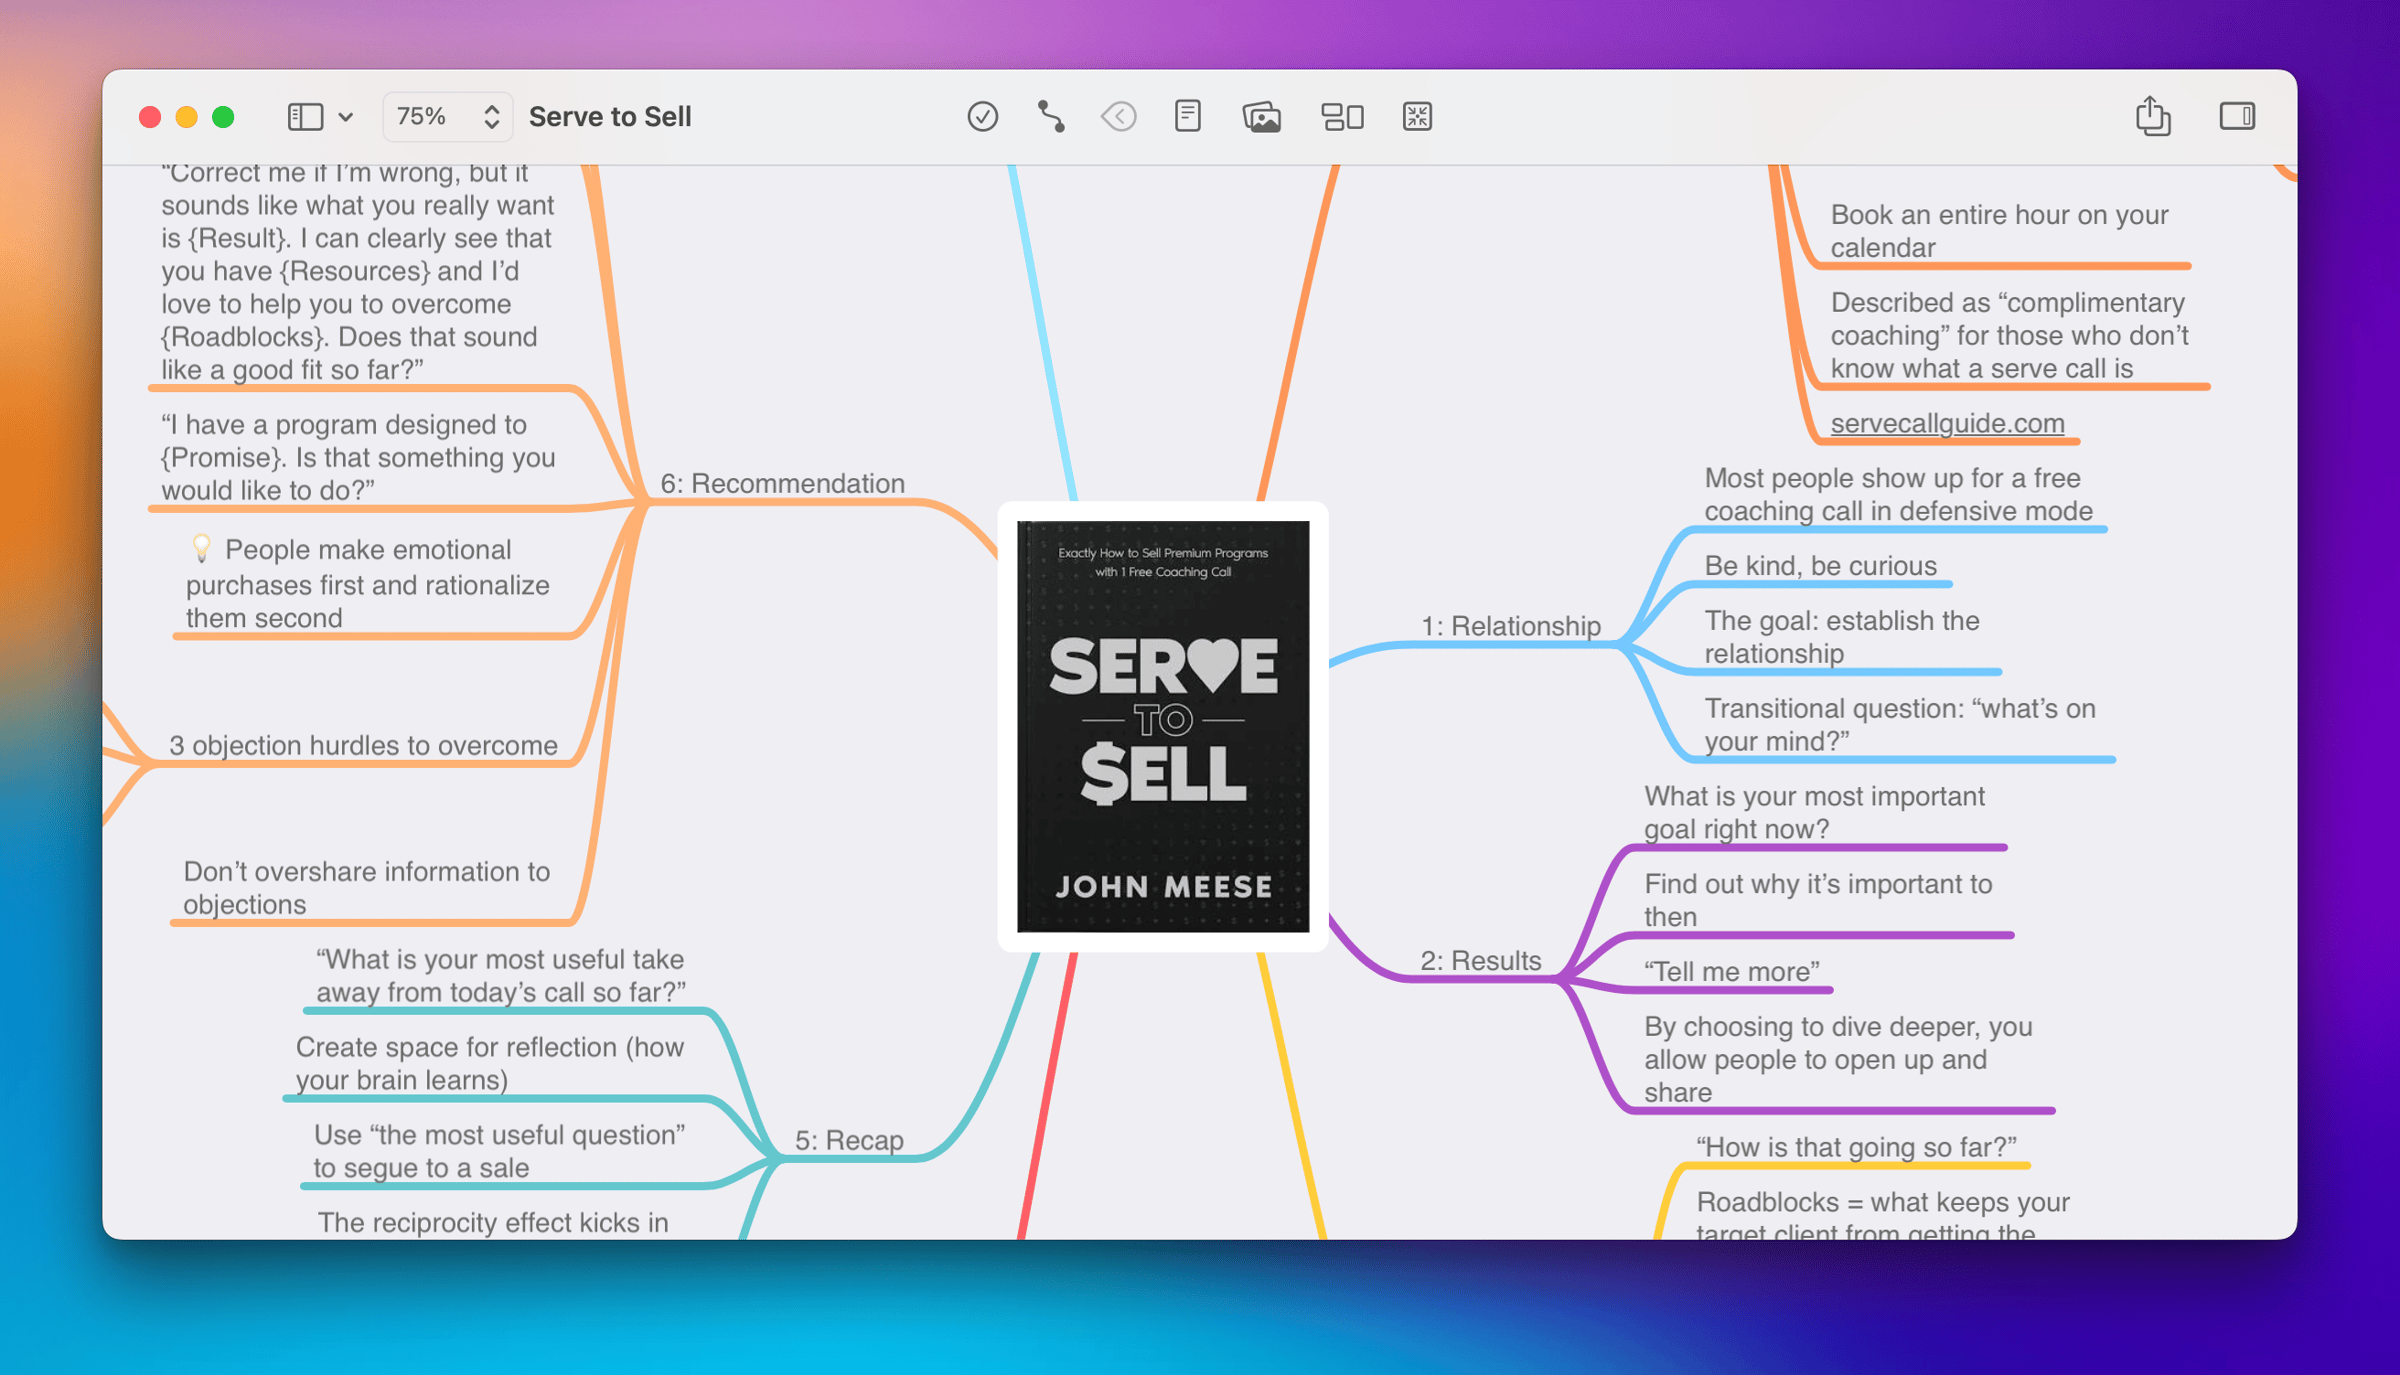Select '“How is that going so far?”' node
This screenshot has width=2400, height=1375.
1856,1147
